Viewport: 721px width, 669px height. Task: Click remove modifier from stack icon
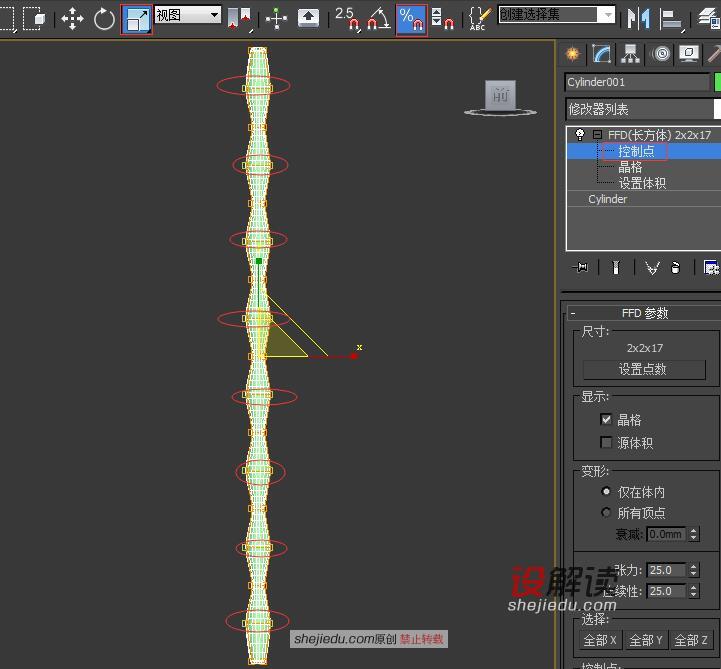pos(675,267)
